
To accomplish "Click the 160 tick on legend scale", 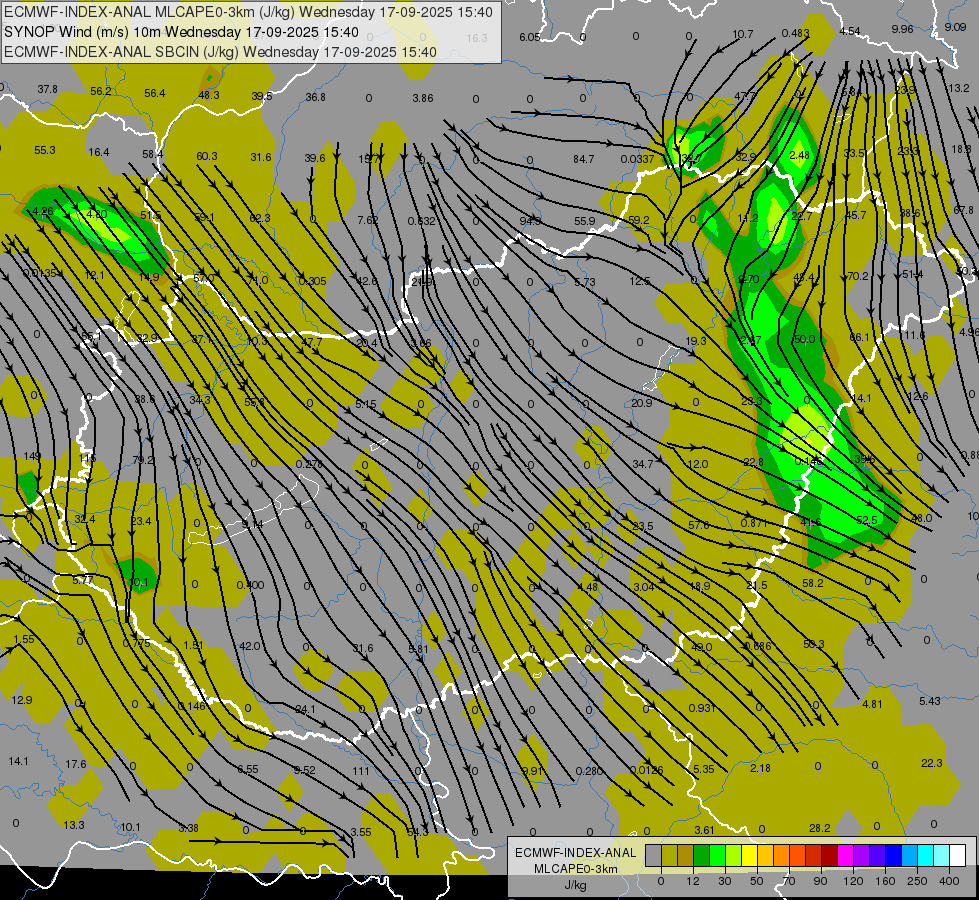I will (885, 881).
